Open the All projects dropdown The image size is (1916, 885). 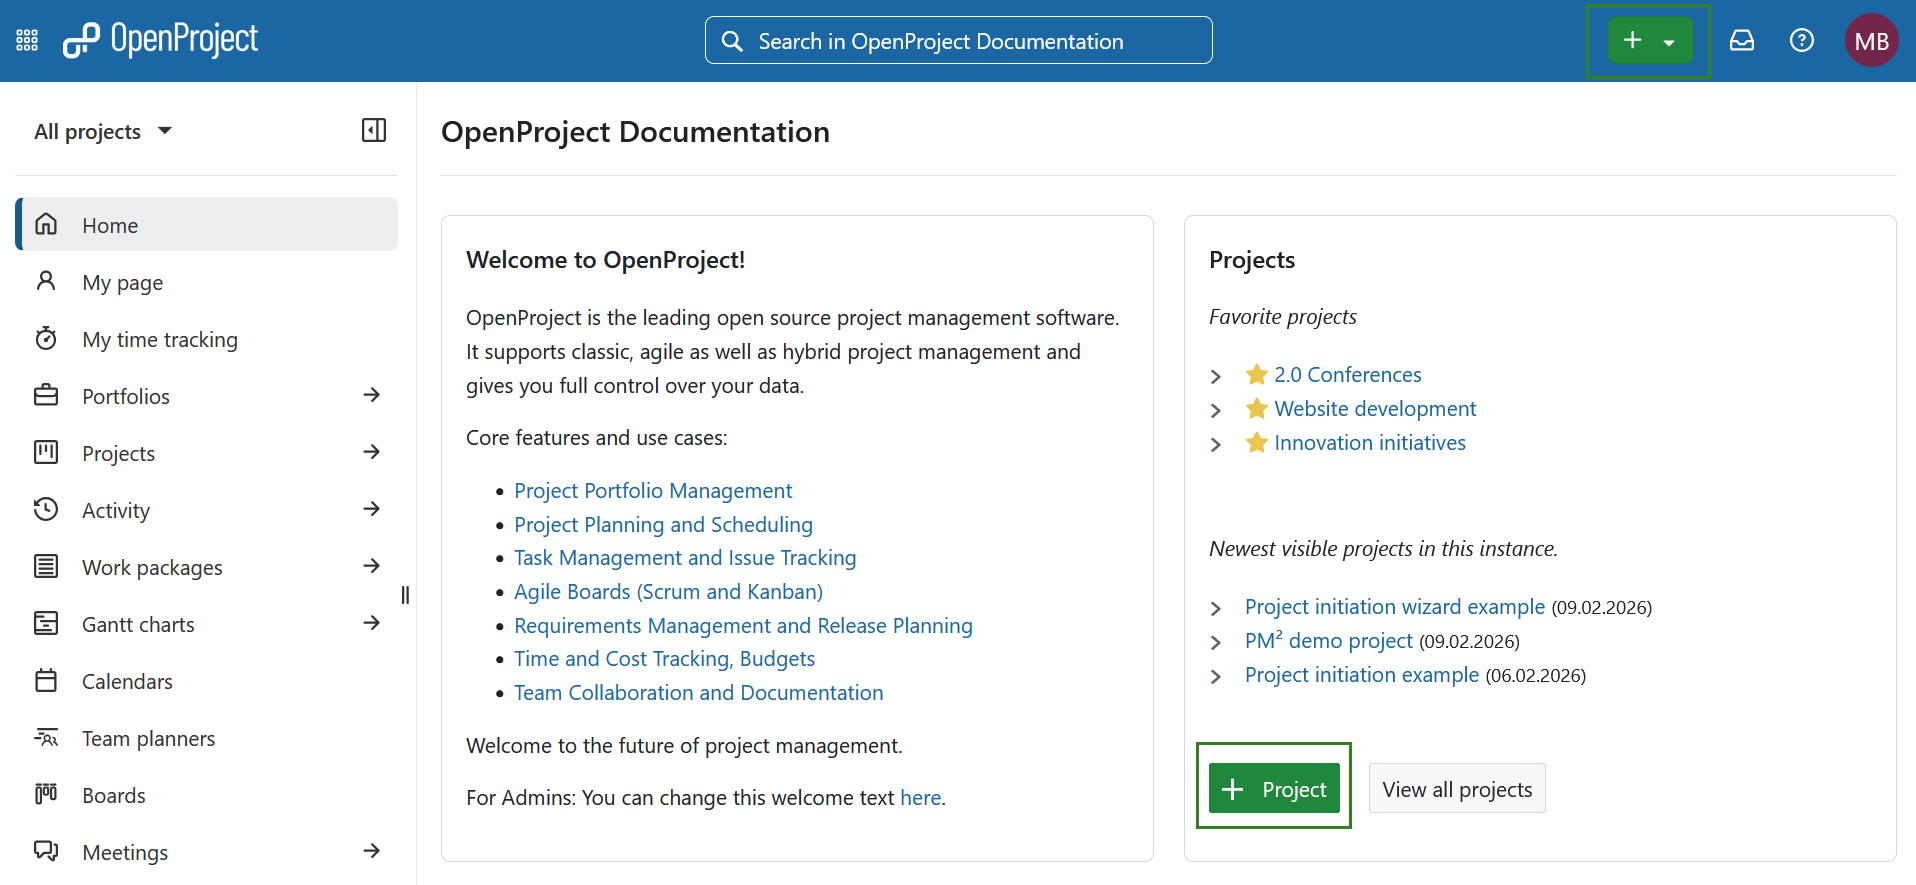point(103,131)
